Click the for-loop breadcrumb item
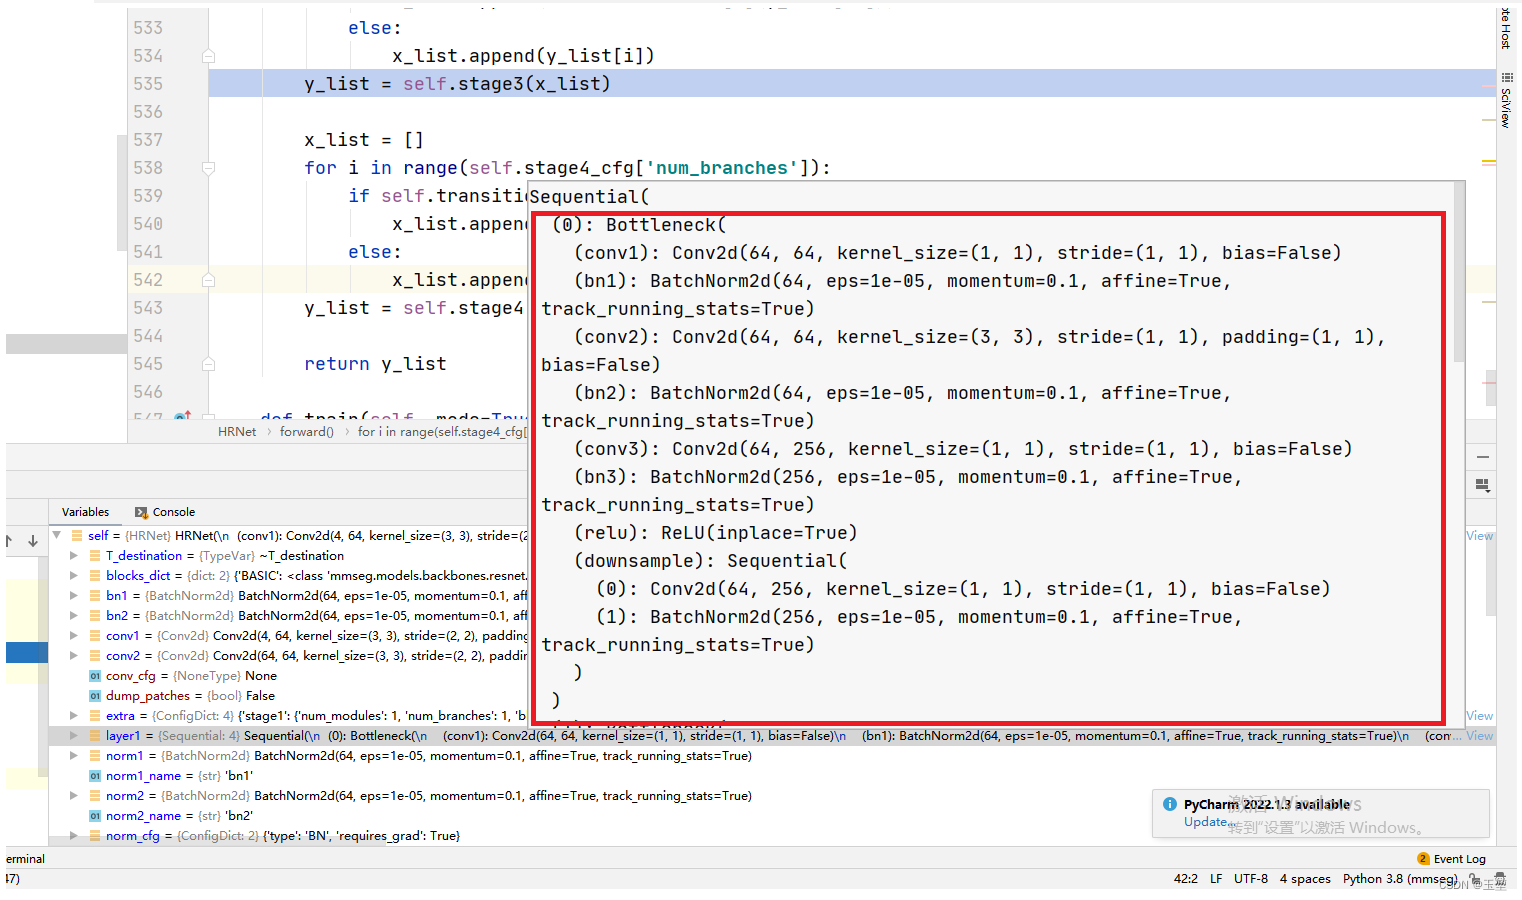The height and width of the screenshot is (900, 1522). 442,432
